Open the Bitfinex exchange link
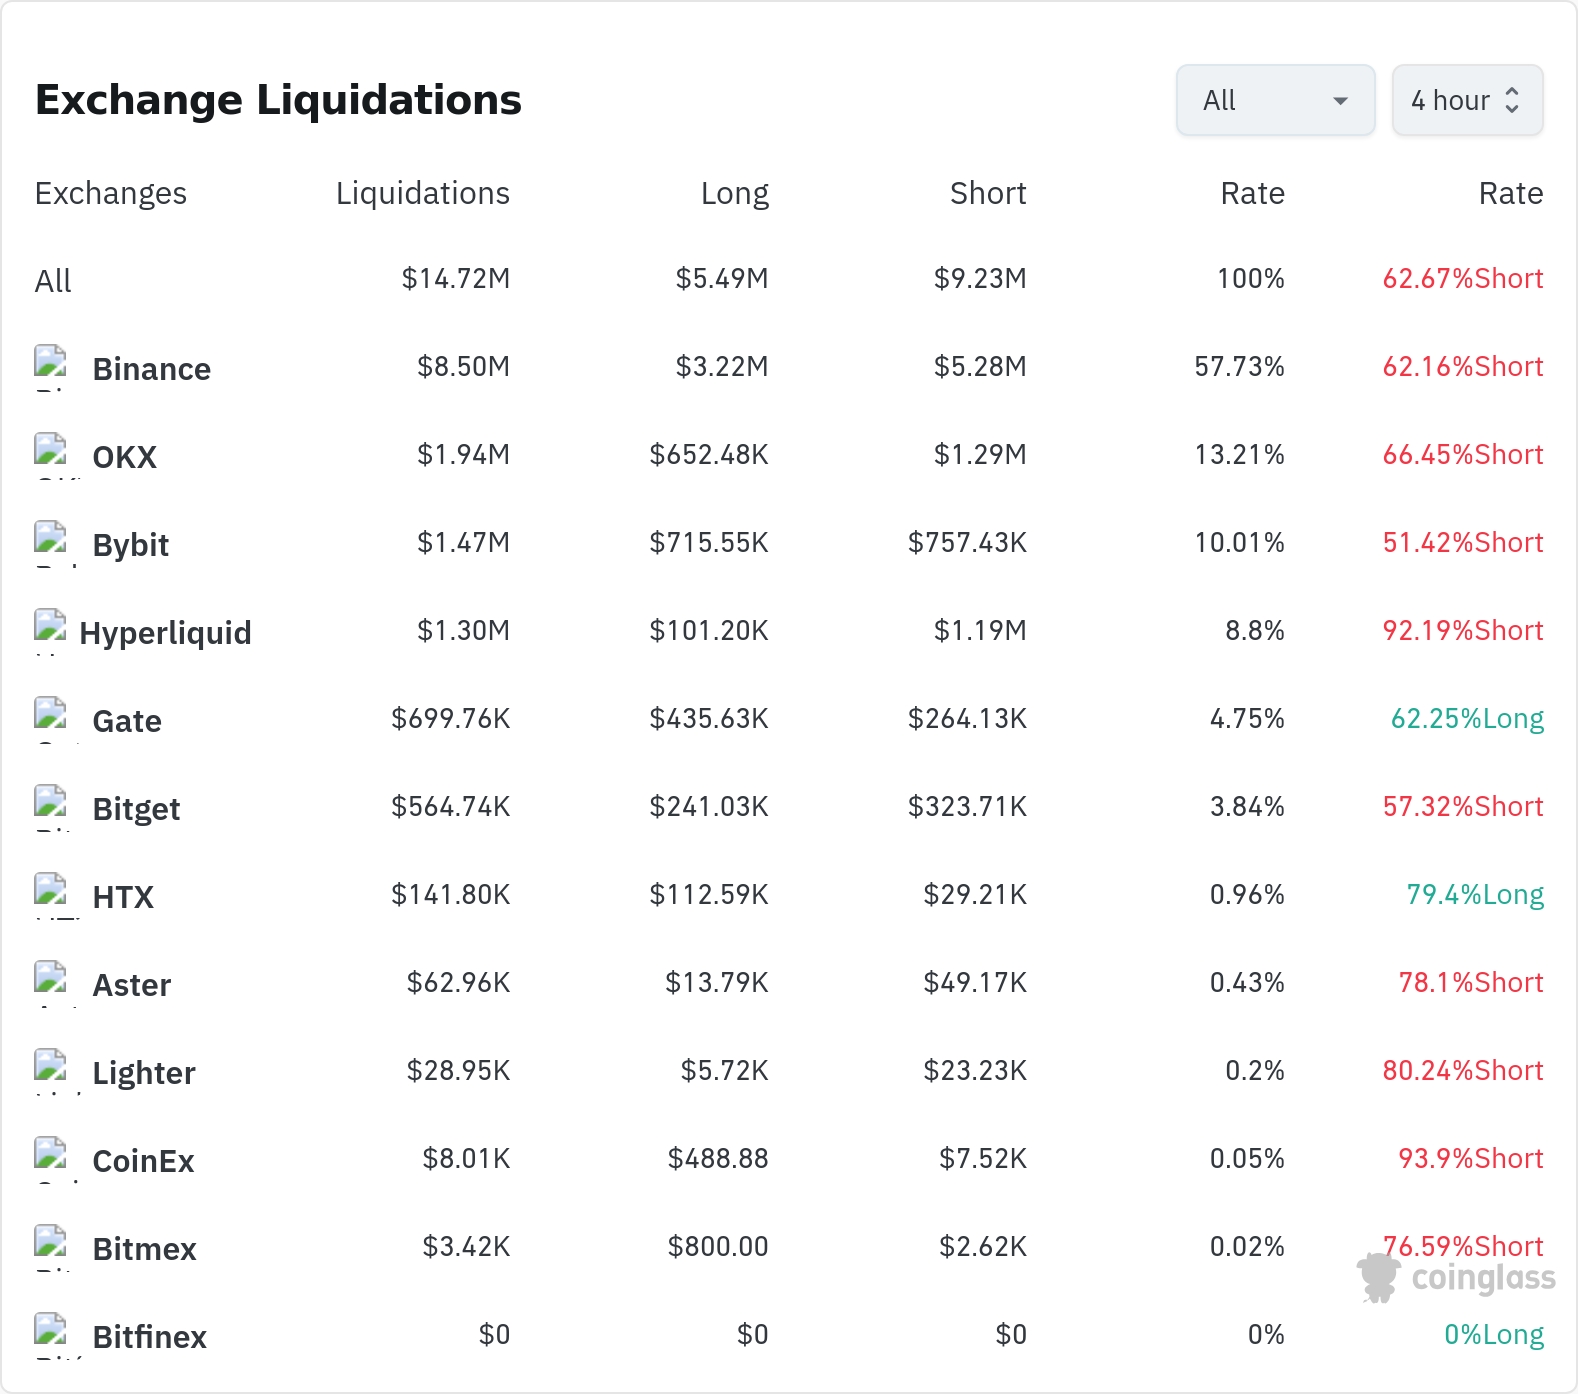1578x1394 pixels. click(150, 1337)
